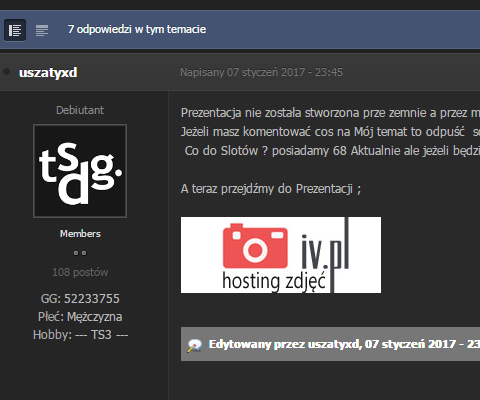Screen dimensions: 480x400
Task: Click the Members group label
Action: coord(80,234)
